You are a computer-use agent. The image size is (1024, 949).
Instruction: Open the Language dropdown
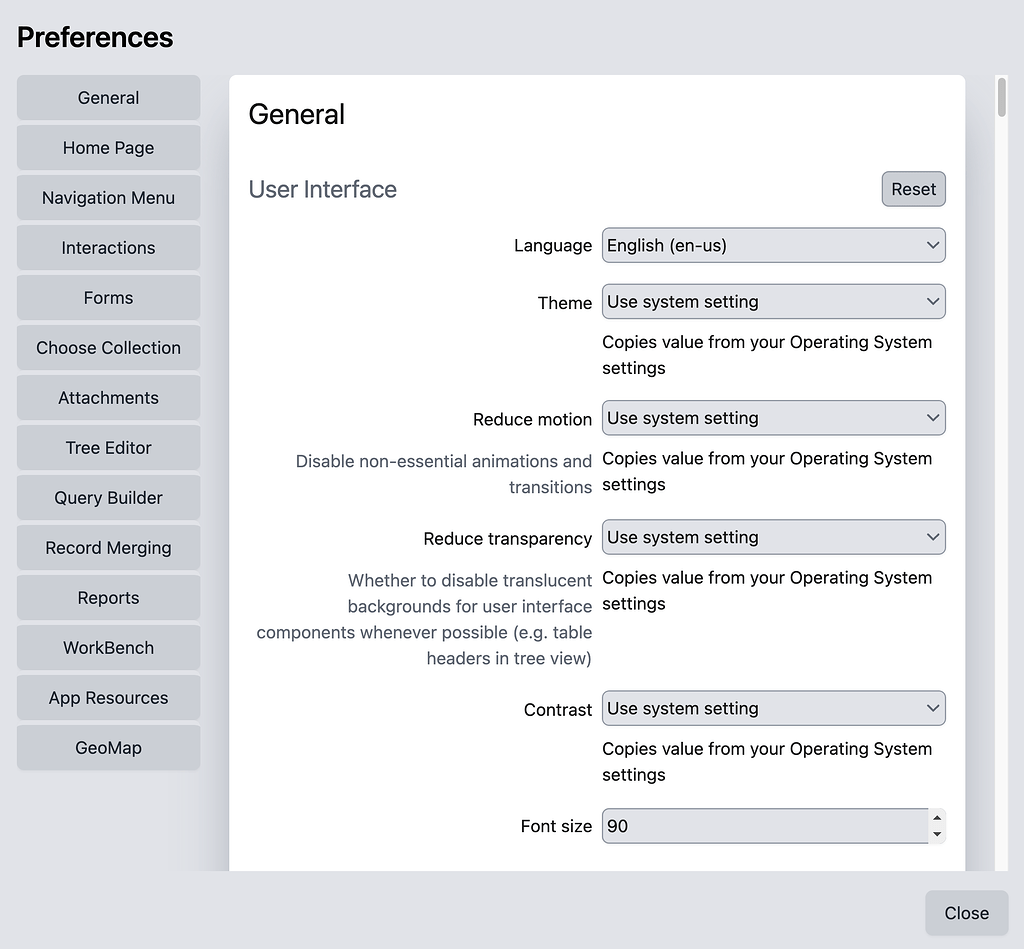coord(773,246)
